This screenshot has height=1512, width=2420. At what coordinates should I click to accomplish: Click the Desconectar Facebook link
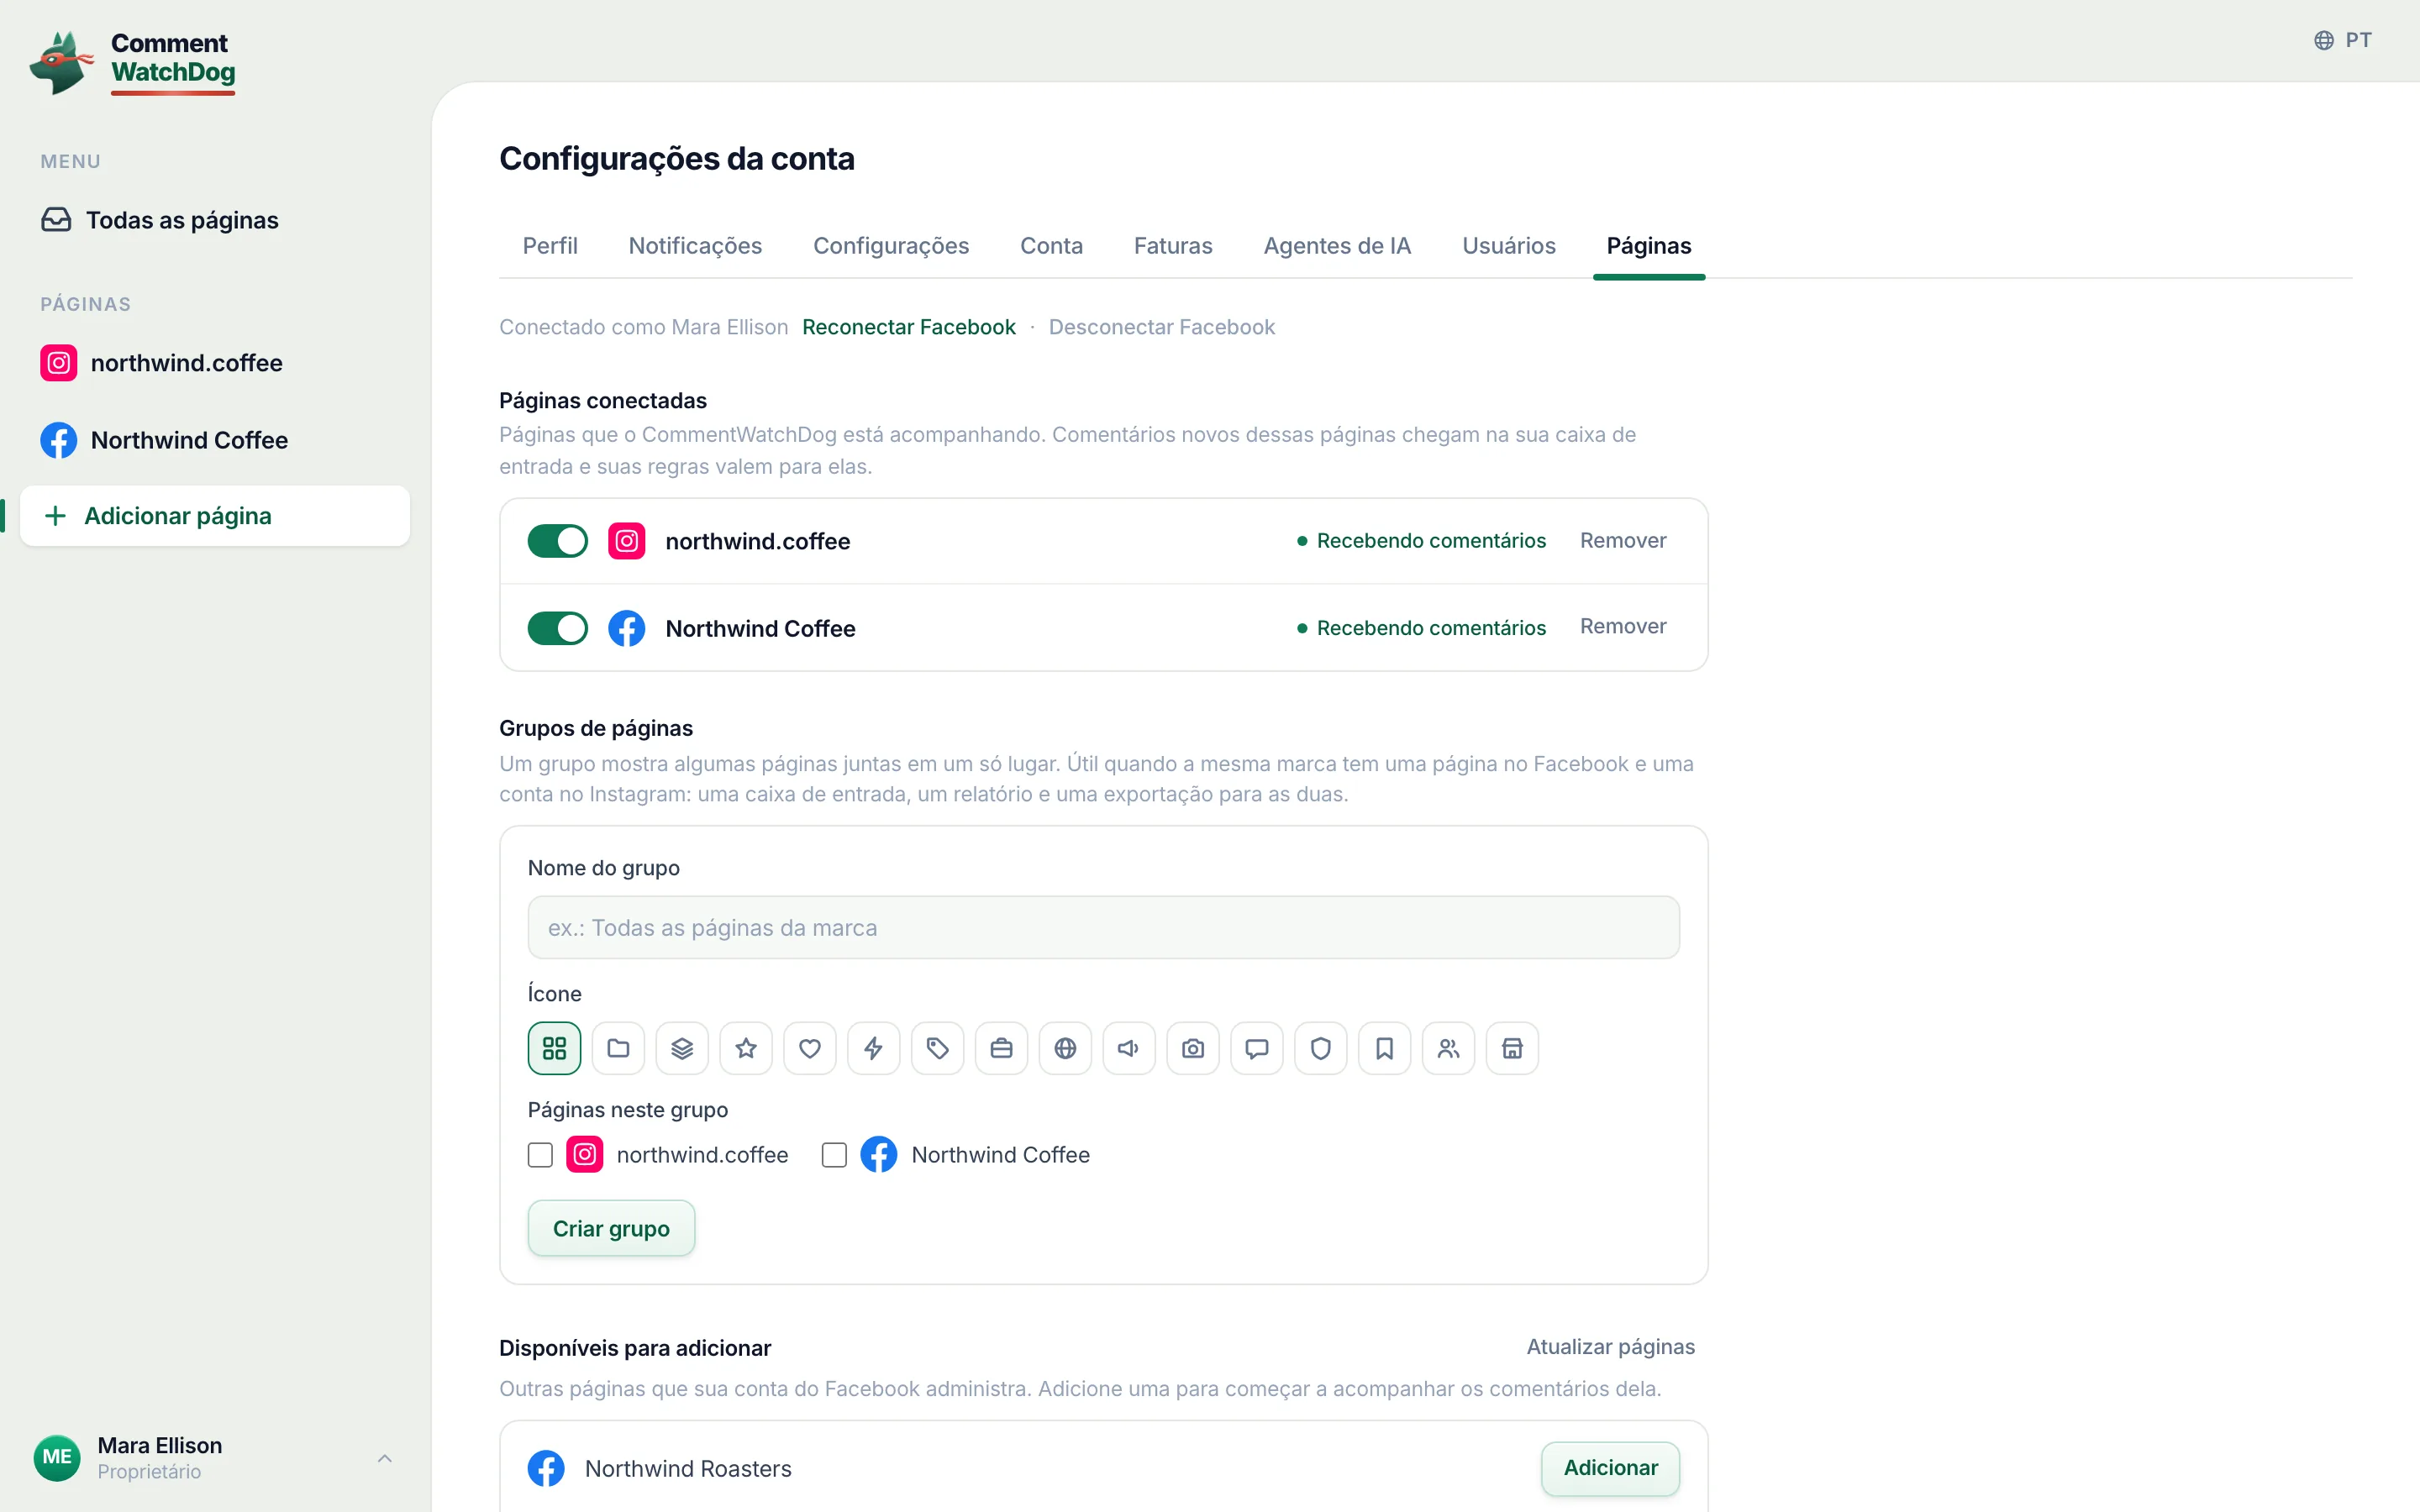pos(1162,327)
